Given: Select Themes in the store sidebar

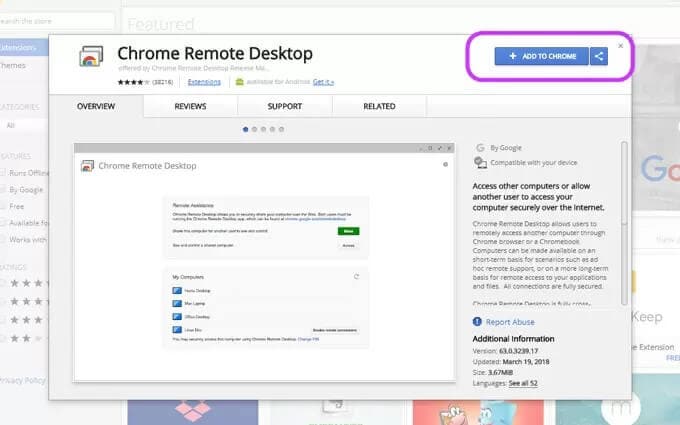Looking at the screenshot, I should pos(13,65).
